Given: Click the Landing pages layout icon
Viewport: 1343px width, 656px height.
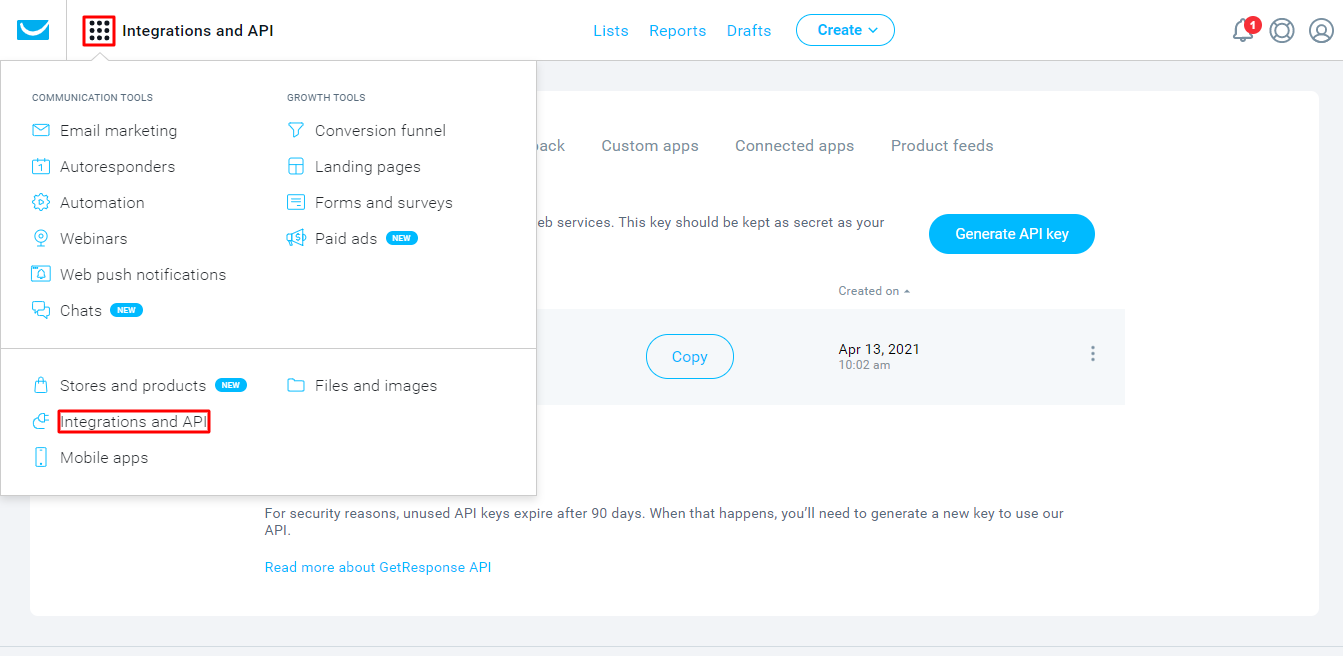Looking at the screenshot, I should pyautogui.click(x=296, y=167).
